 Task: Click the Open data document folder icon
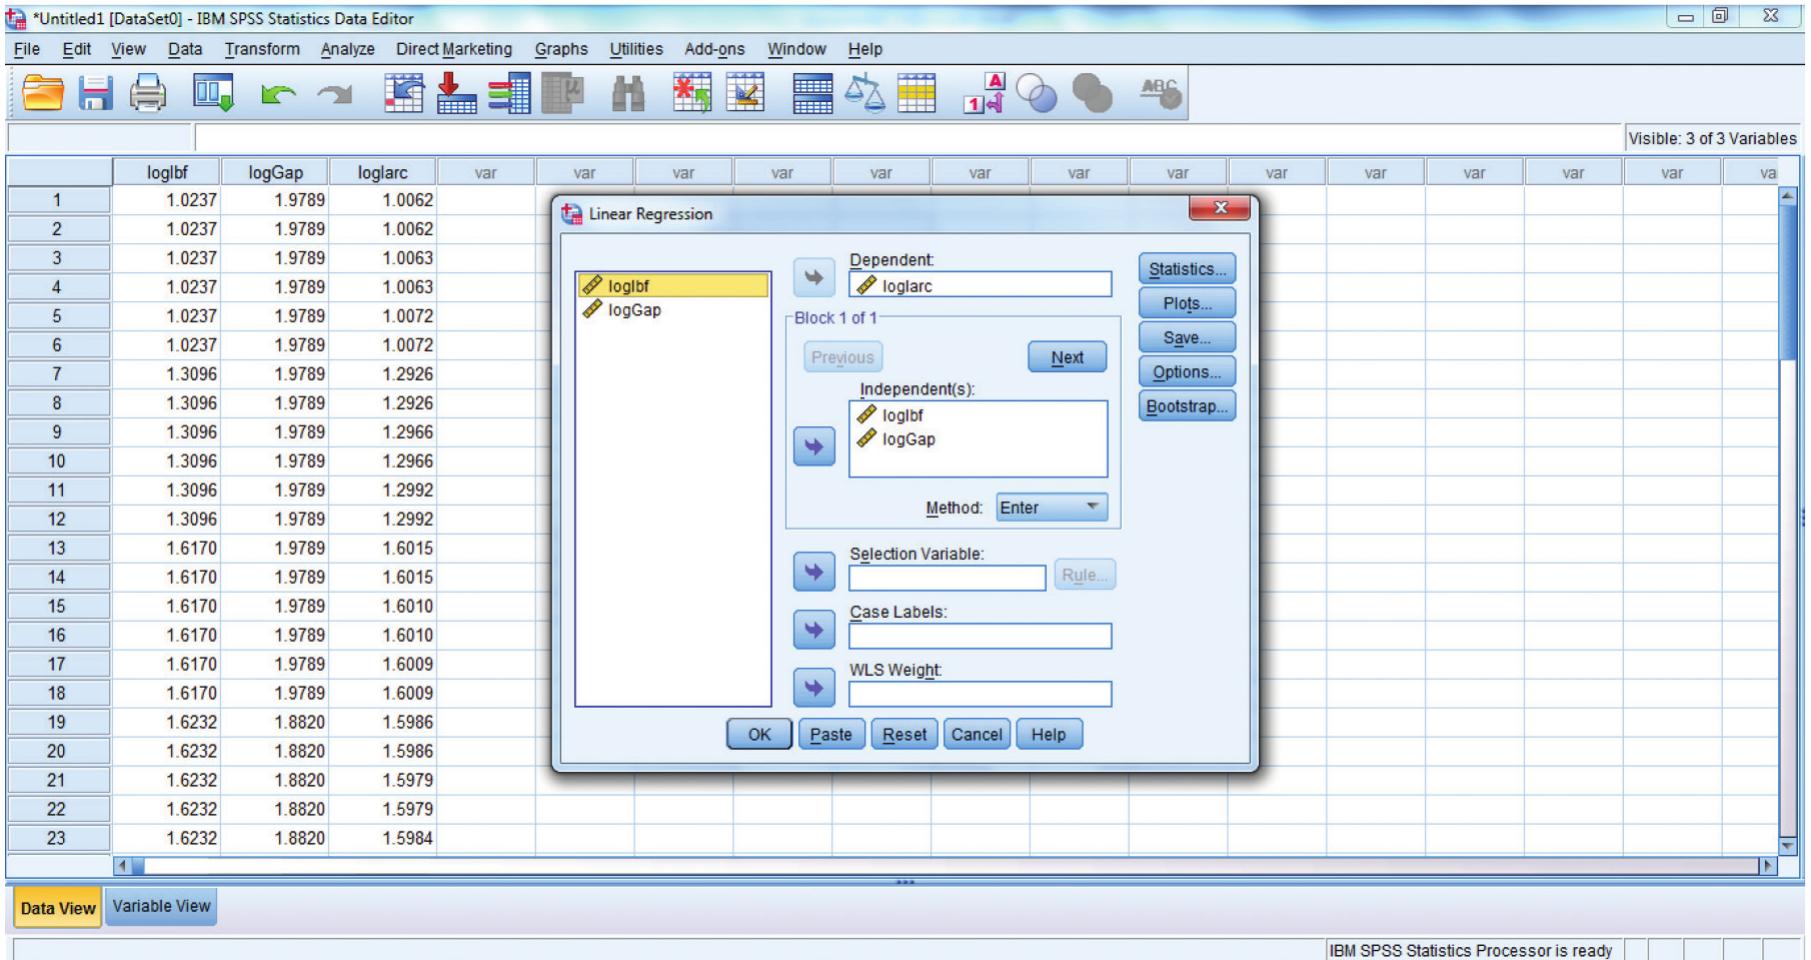click(42, 94)
